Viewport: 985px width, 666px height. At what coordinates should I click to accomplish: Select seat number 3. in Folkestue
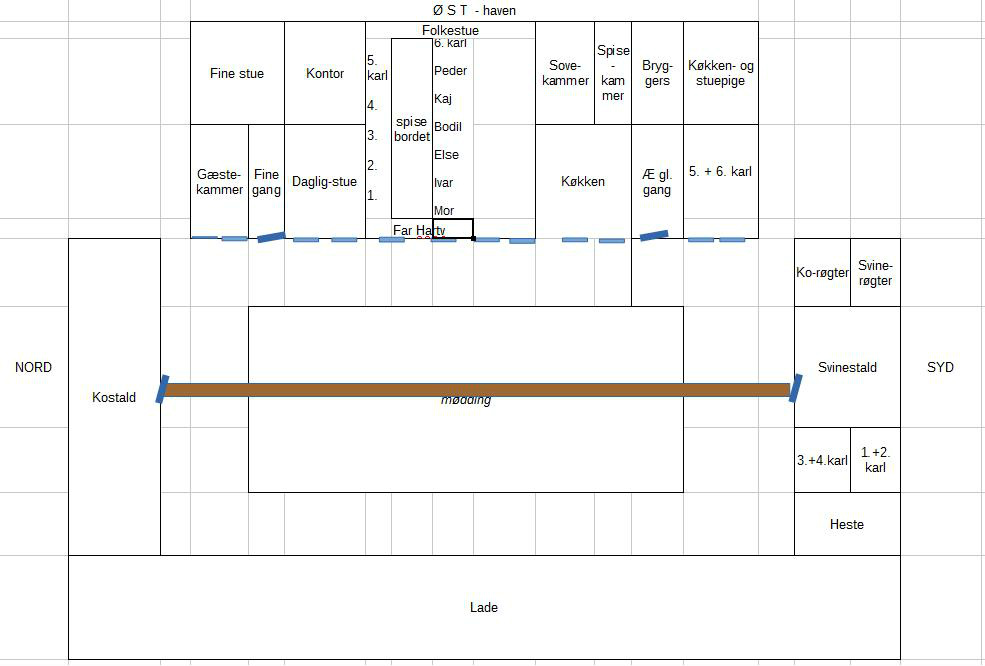tap(373, 135)
